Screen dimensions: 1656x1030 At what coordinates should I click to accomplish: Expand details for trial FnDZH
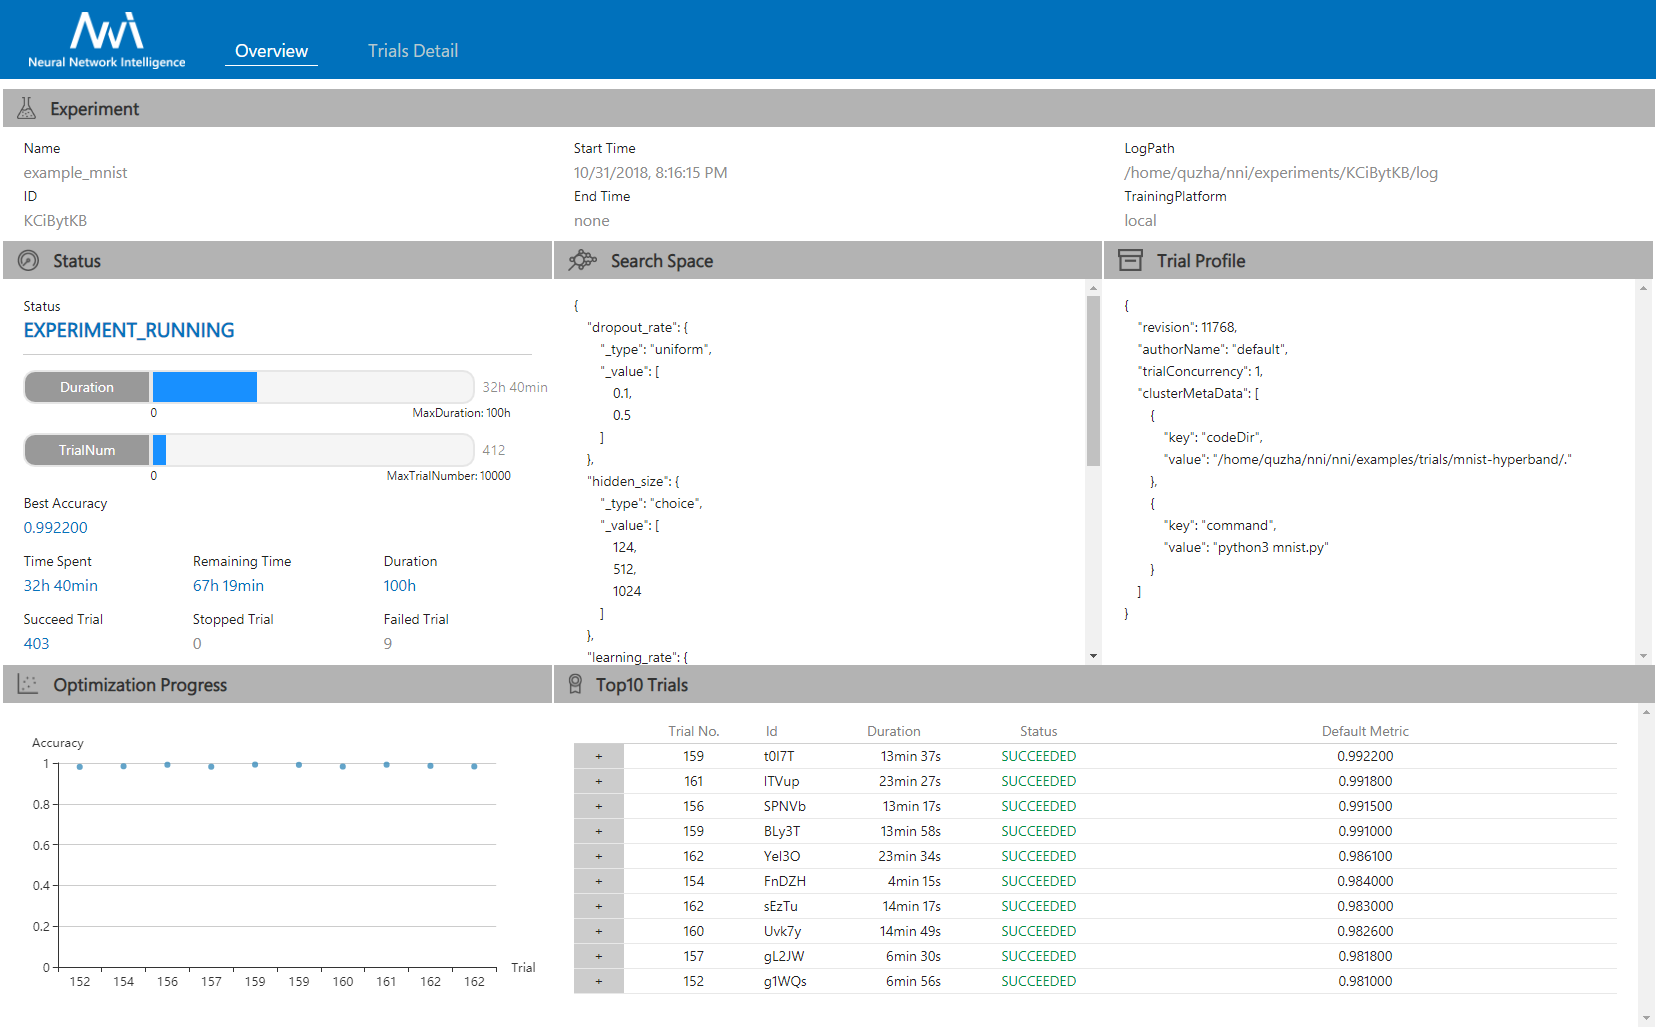pyautogui.click(x=598, y=881)
